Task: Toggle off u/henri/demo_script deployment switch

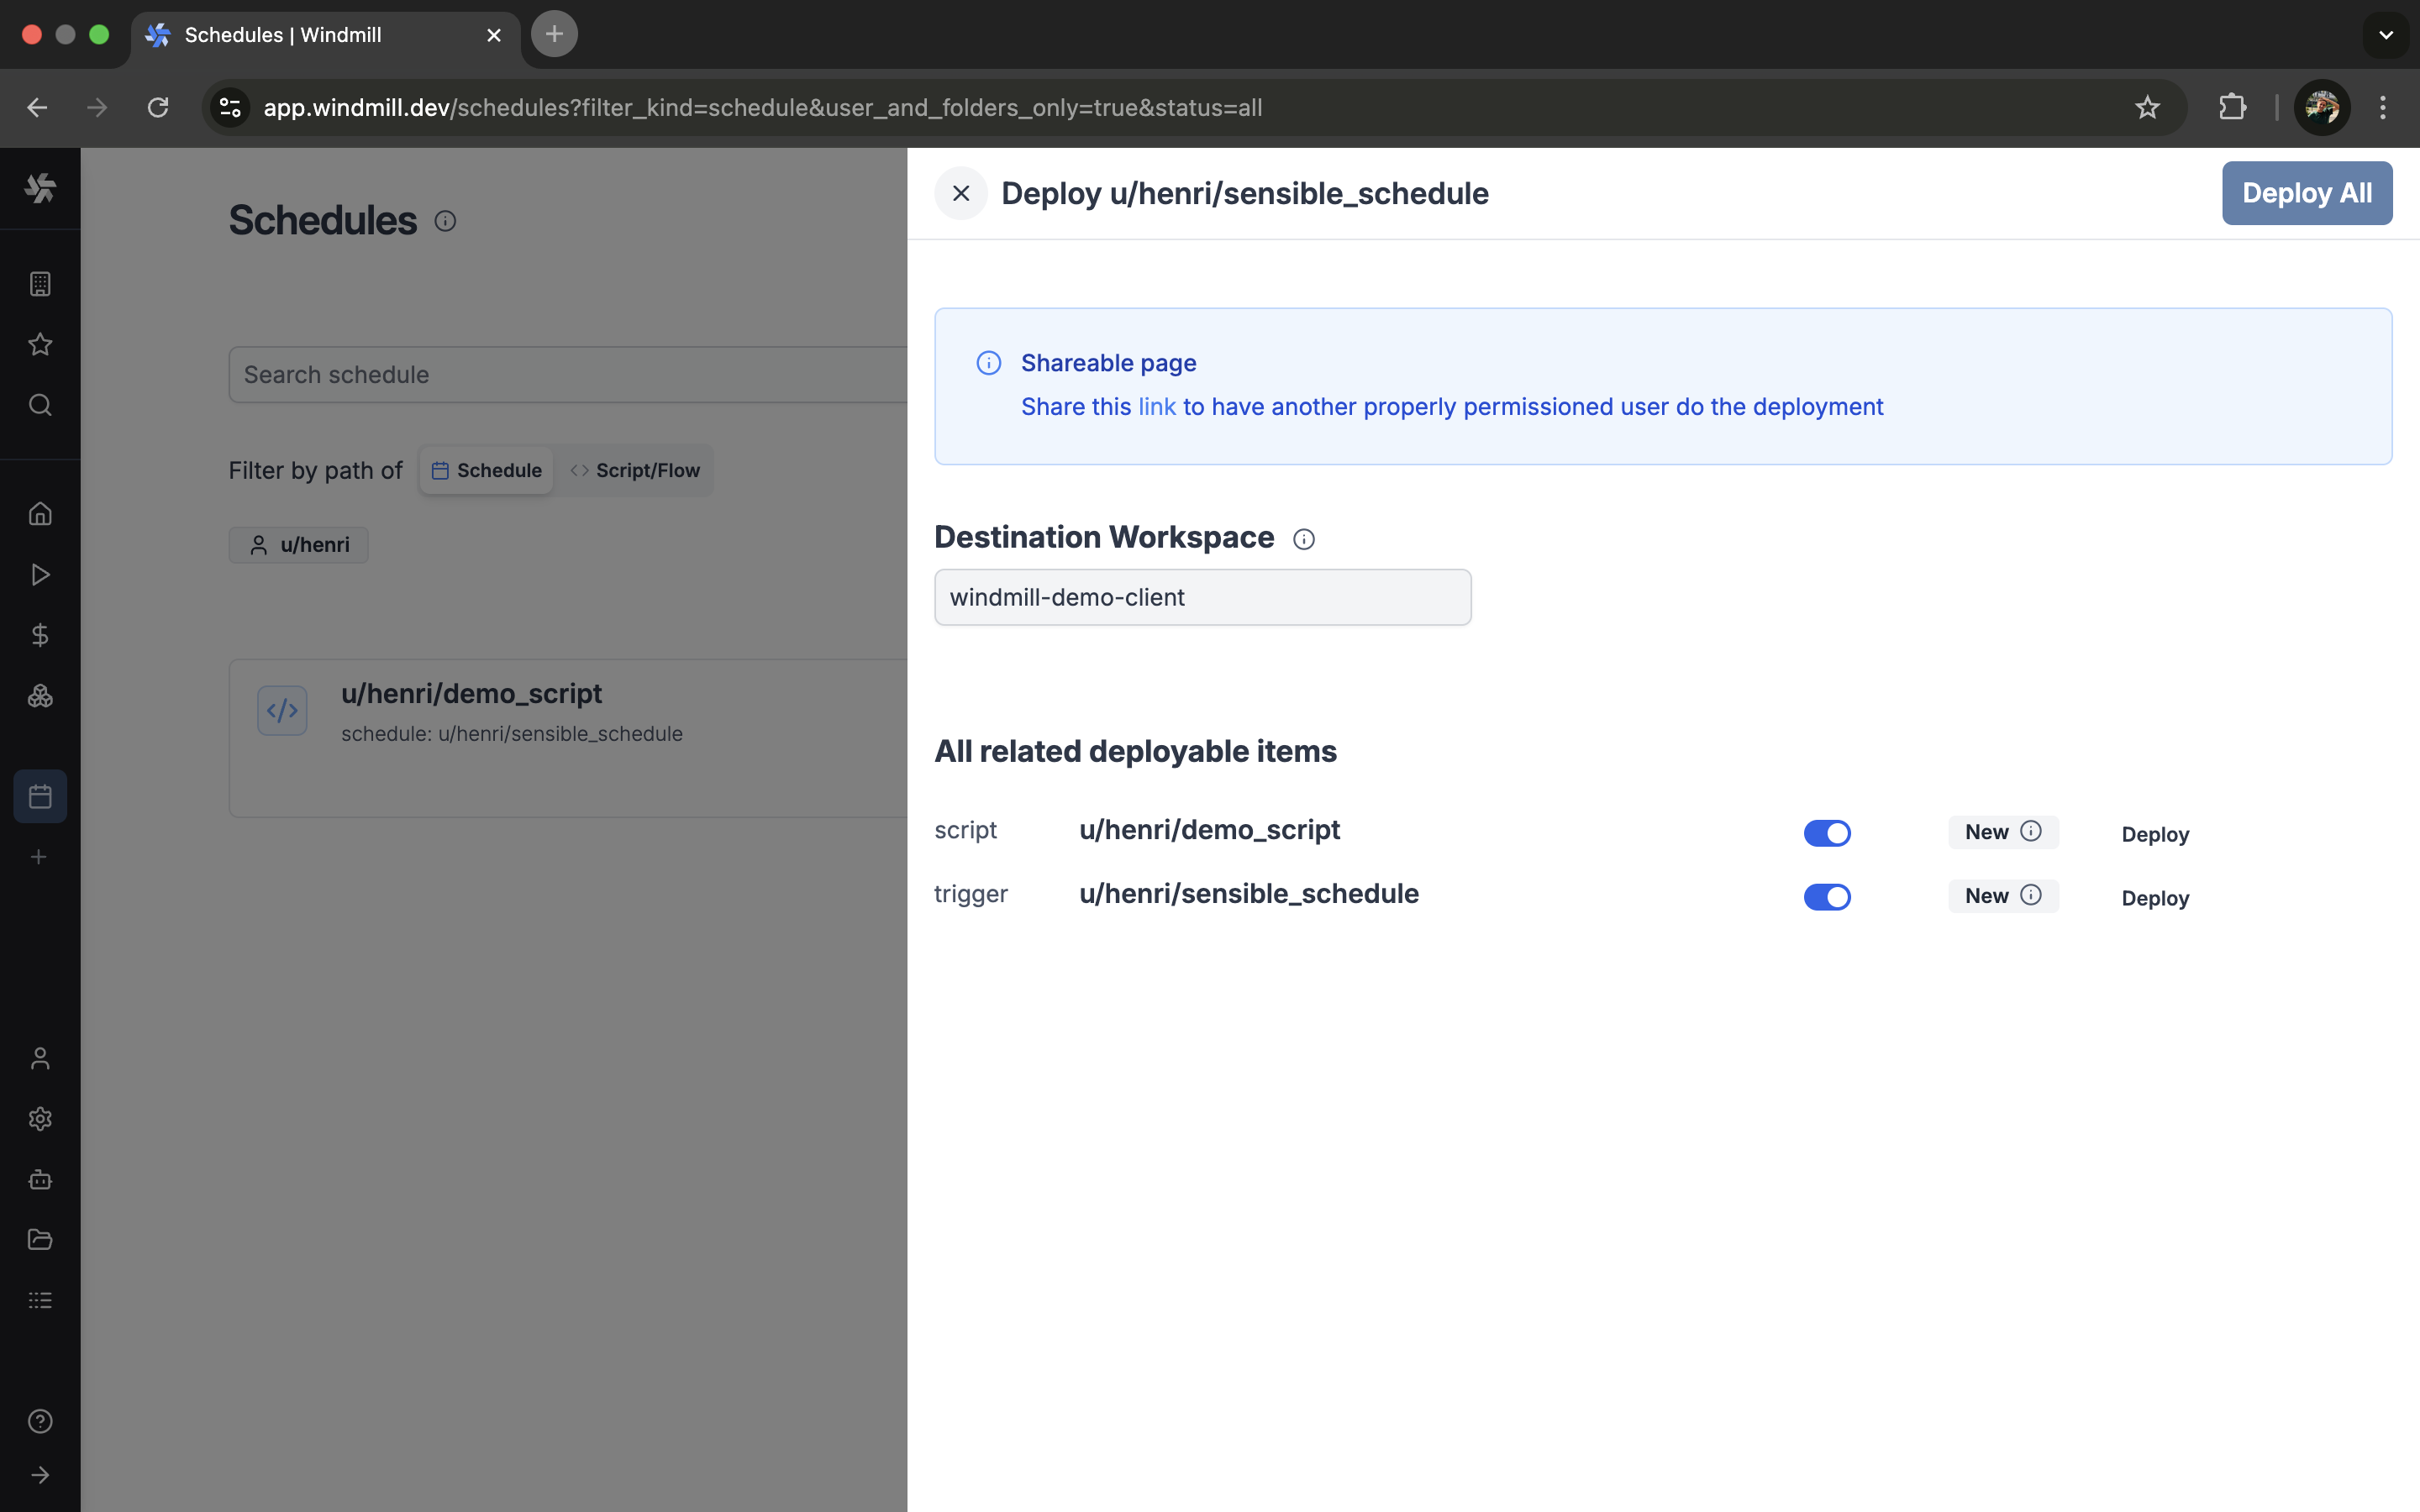Action: (x=1826, y=833)
